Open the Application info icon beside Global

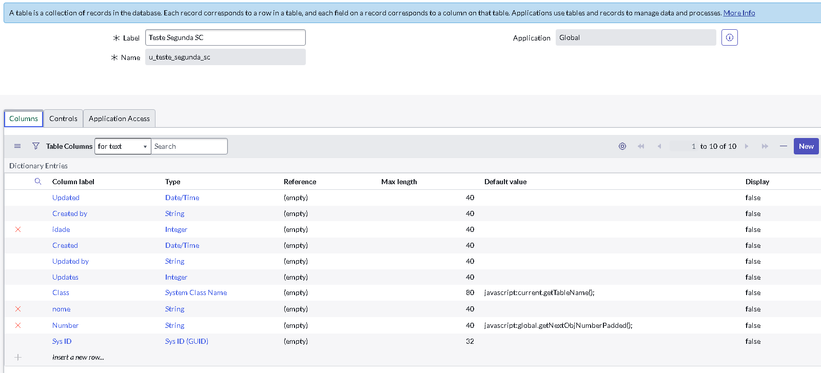(x=729, y=38)
